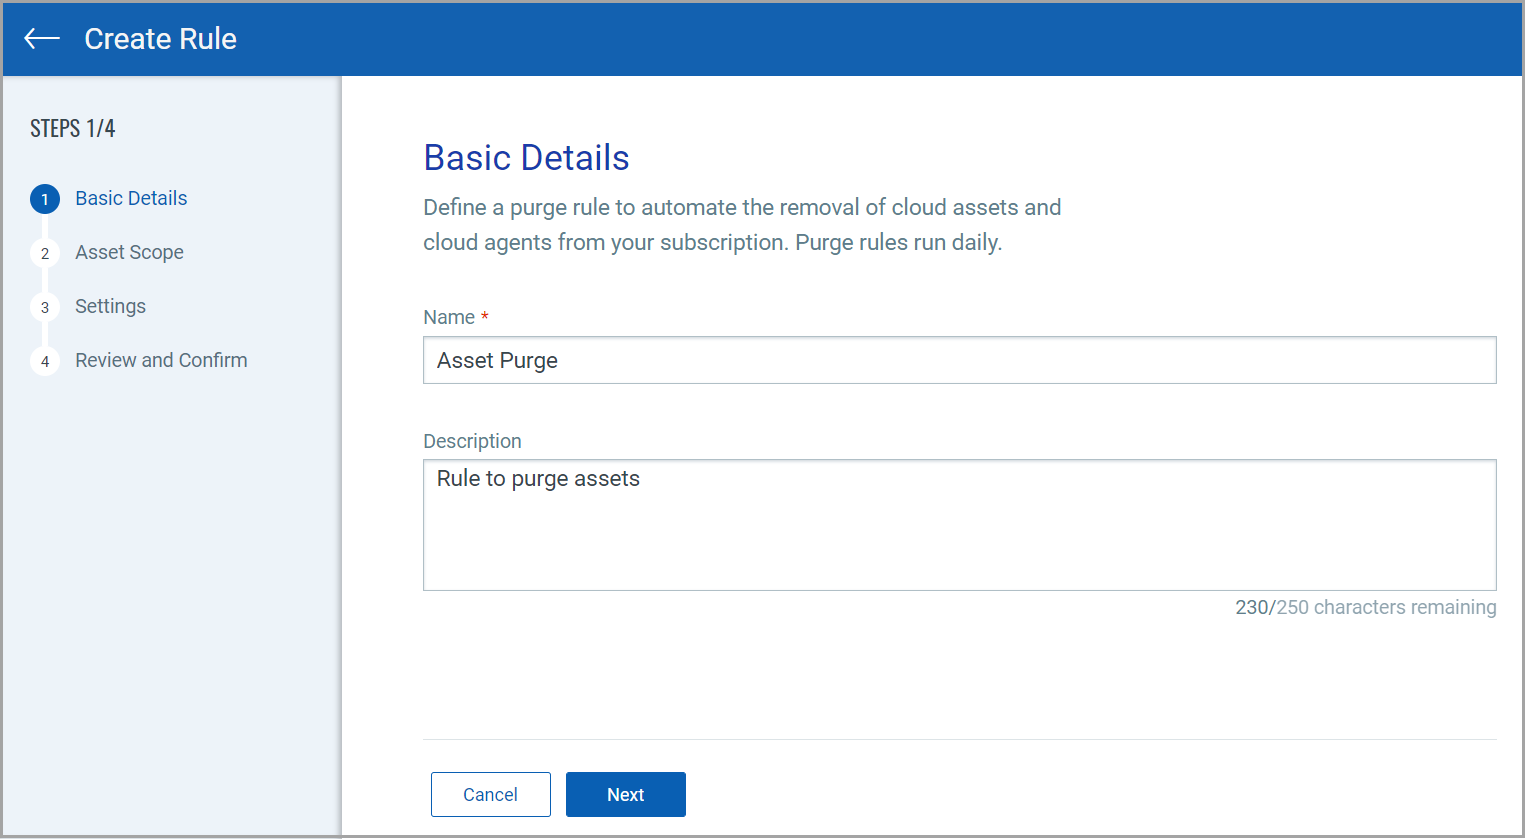The height and width of the screenshot is (839, 1525).
Task: Click the purge rule explanatory paragraph
Action: [x=742, y=225]
